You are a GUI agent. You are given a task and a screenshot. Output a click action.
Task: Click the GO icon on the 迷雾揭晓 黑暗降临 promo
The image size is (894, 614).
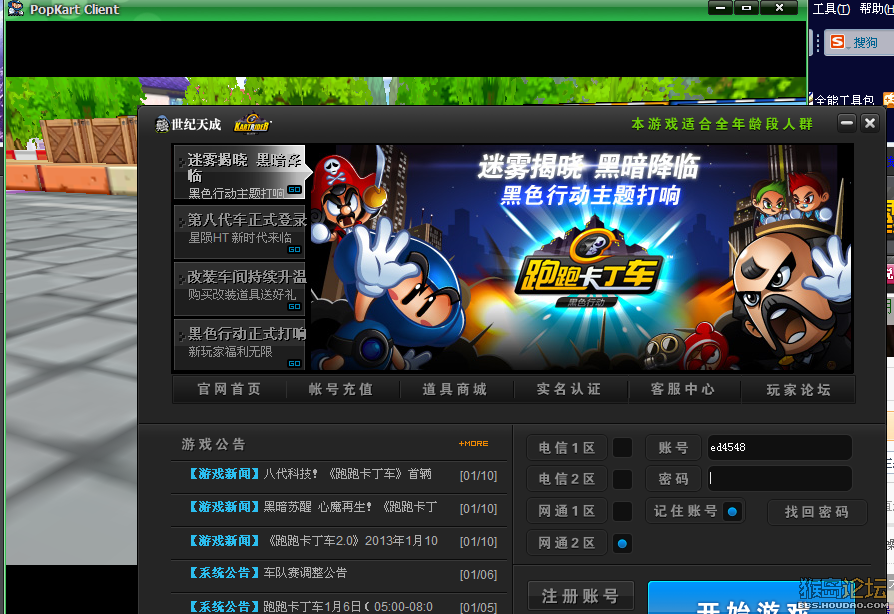294,190
